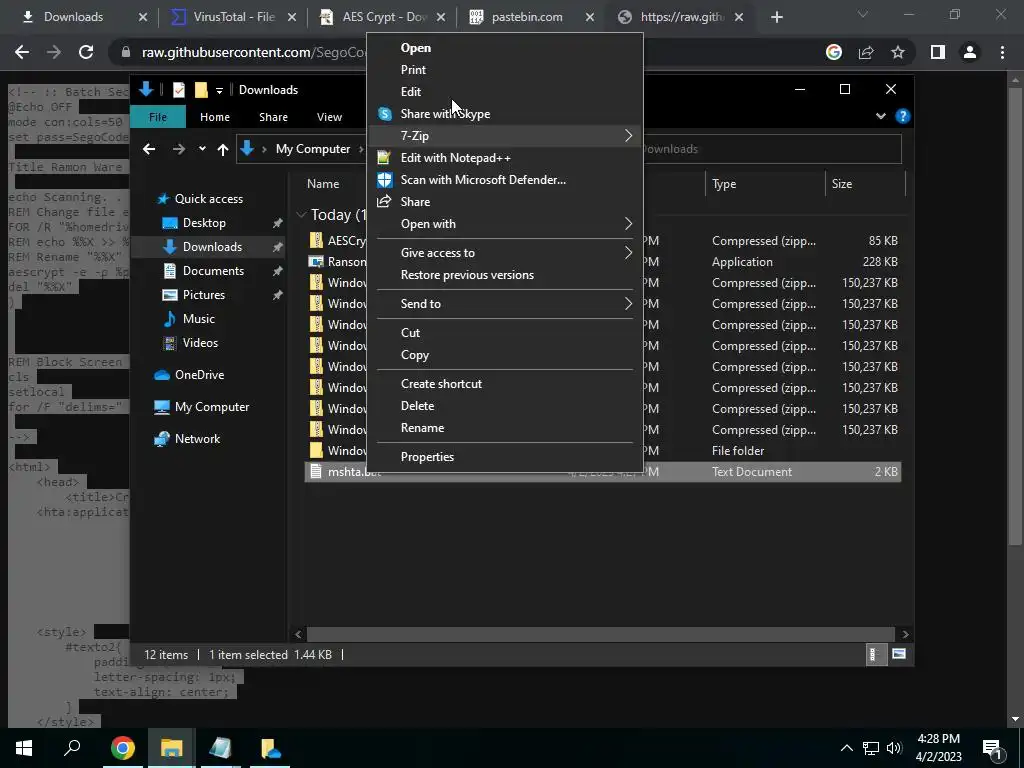Click the horizontal scrollbar in Explorer
1024x768 pixels.
tap(600, 634)
